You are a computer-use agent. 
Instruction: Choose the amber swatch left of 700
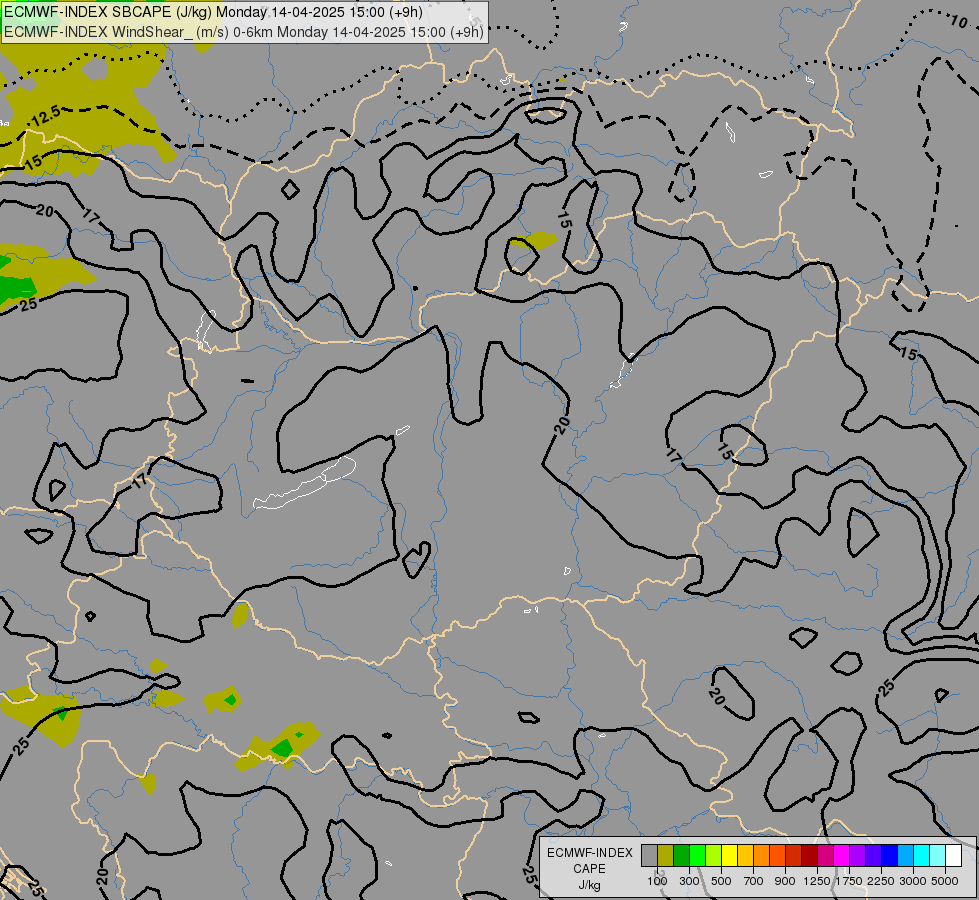745,855
